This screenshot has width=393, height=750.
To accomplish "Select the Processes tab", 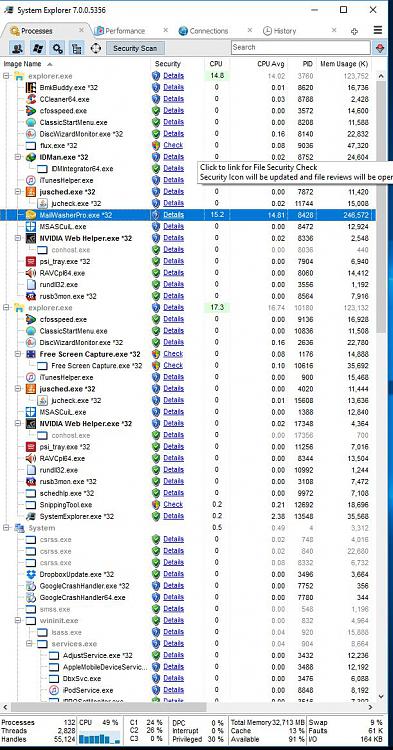I will point(37,31).
